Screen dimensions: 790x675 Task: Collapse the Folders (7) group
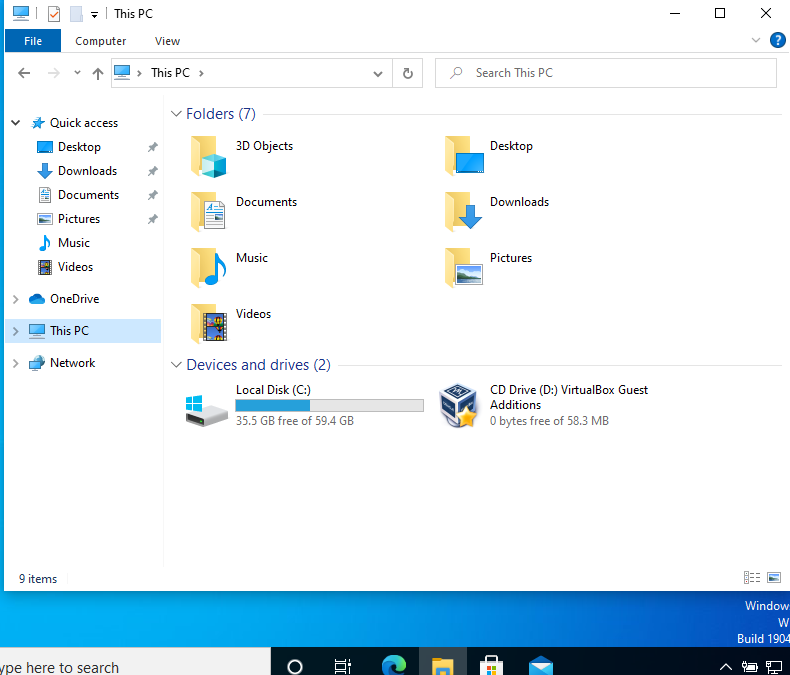tap(176, 114)
